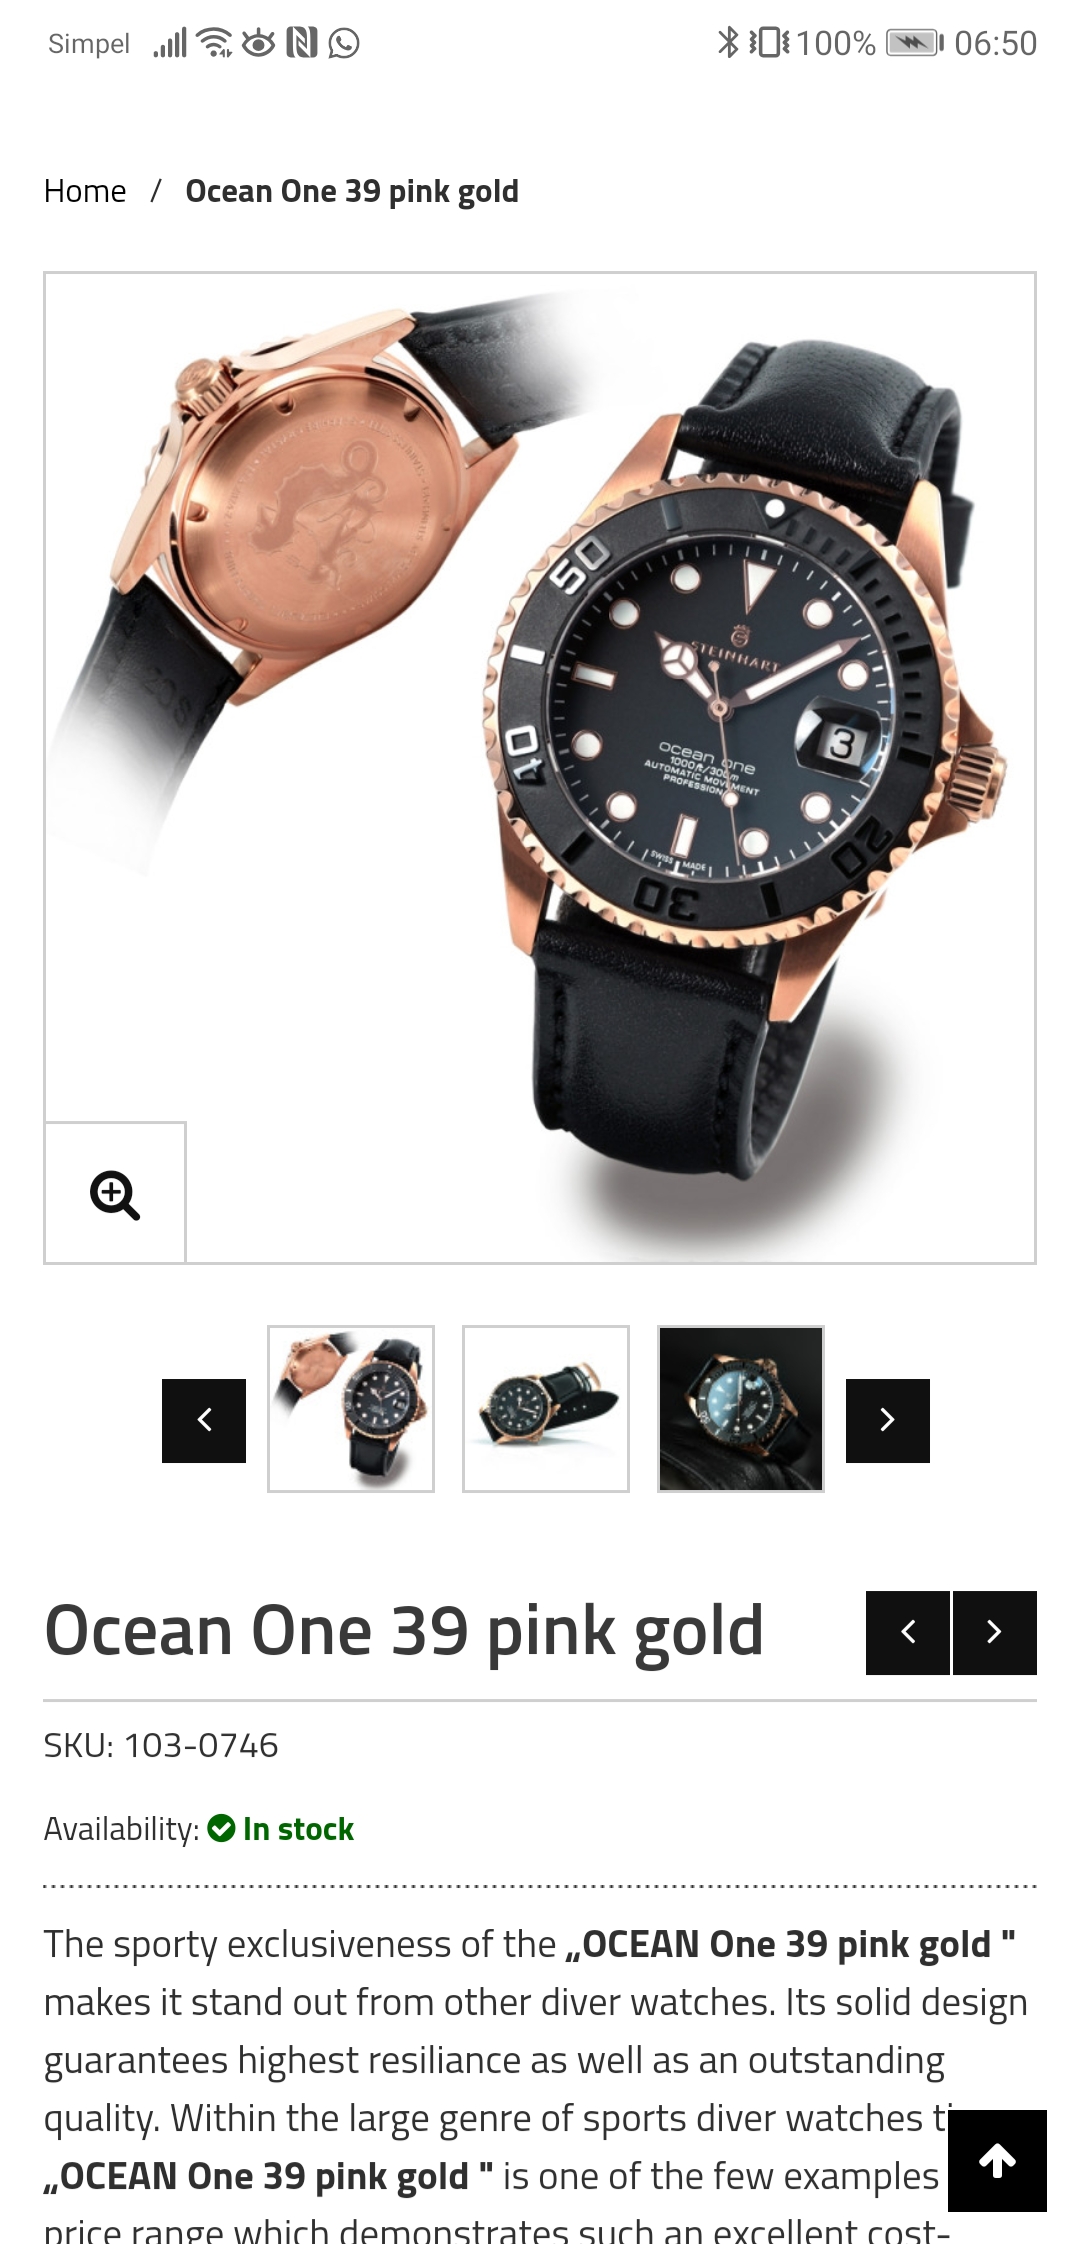Tap the eye comfort status icon
The image size is (1080, 2244).
258,43
